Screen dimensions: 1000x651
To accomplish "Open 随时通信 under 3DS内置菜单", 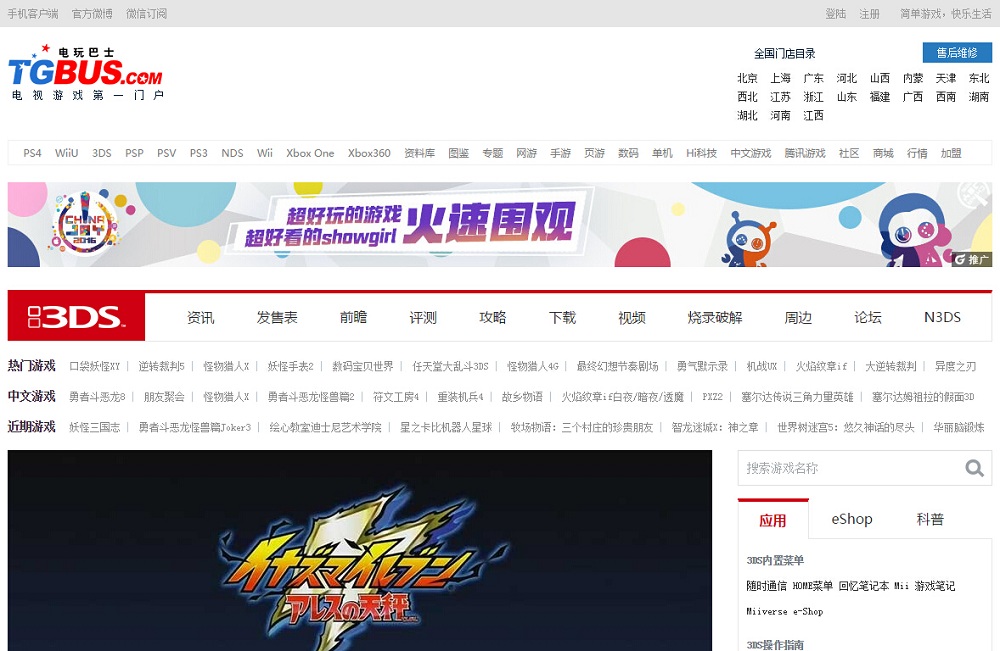I will click(x=767, y=585).
